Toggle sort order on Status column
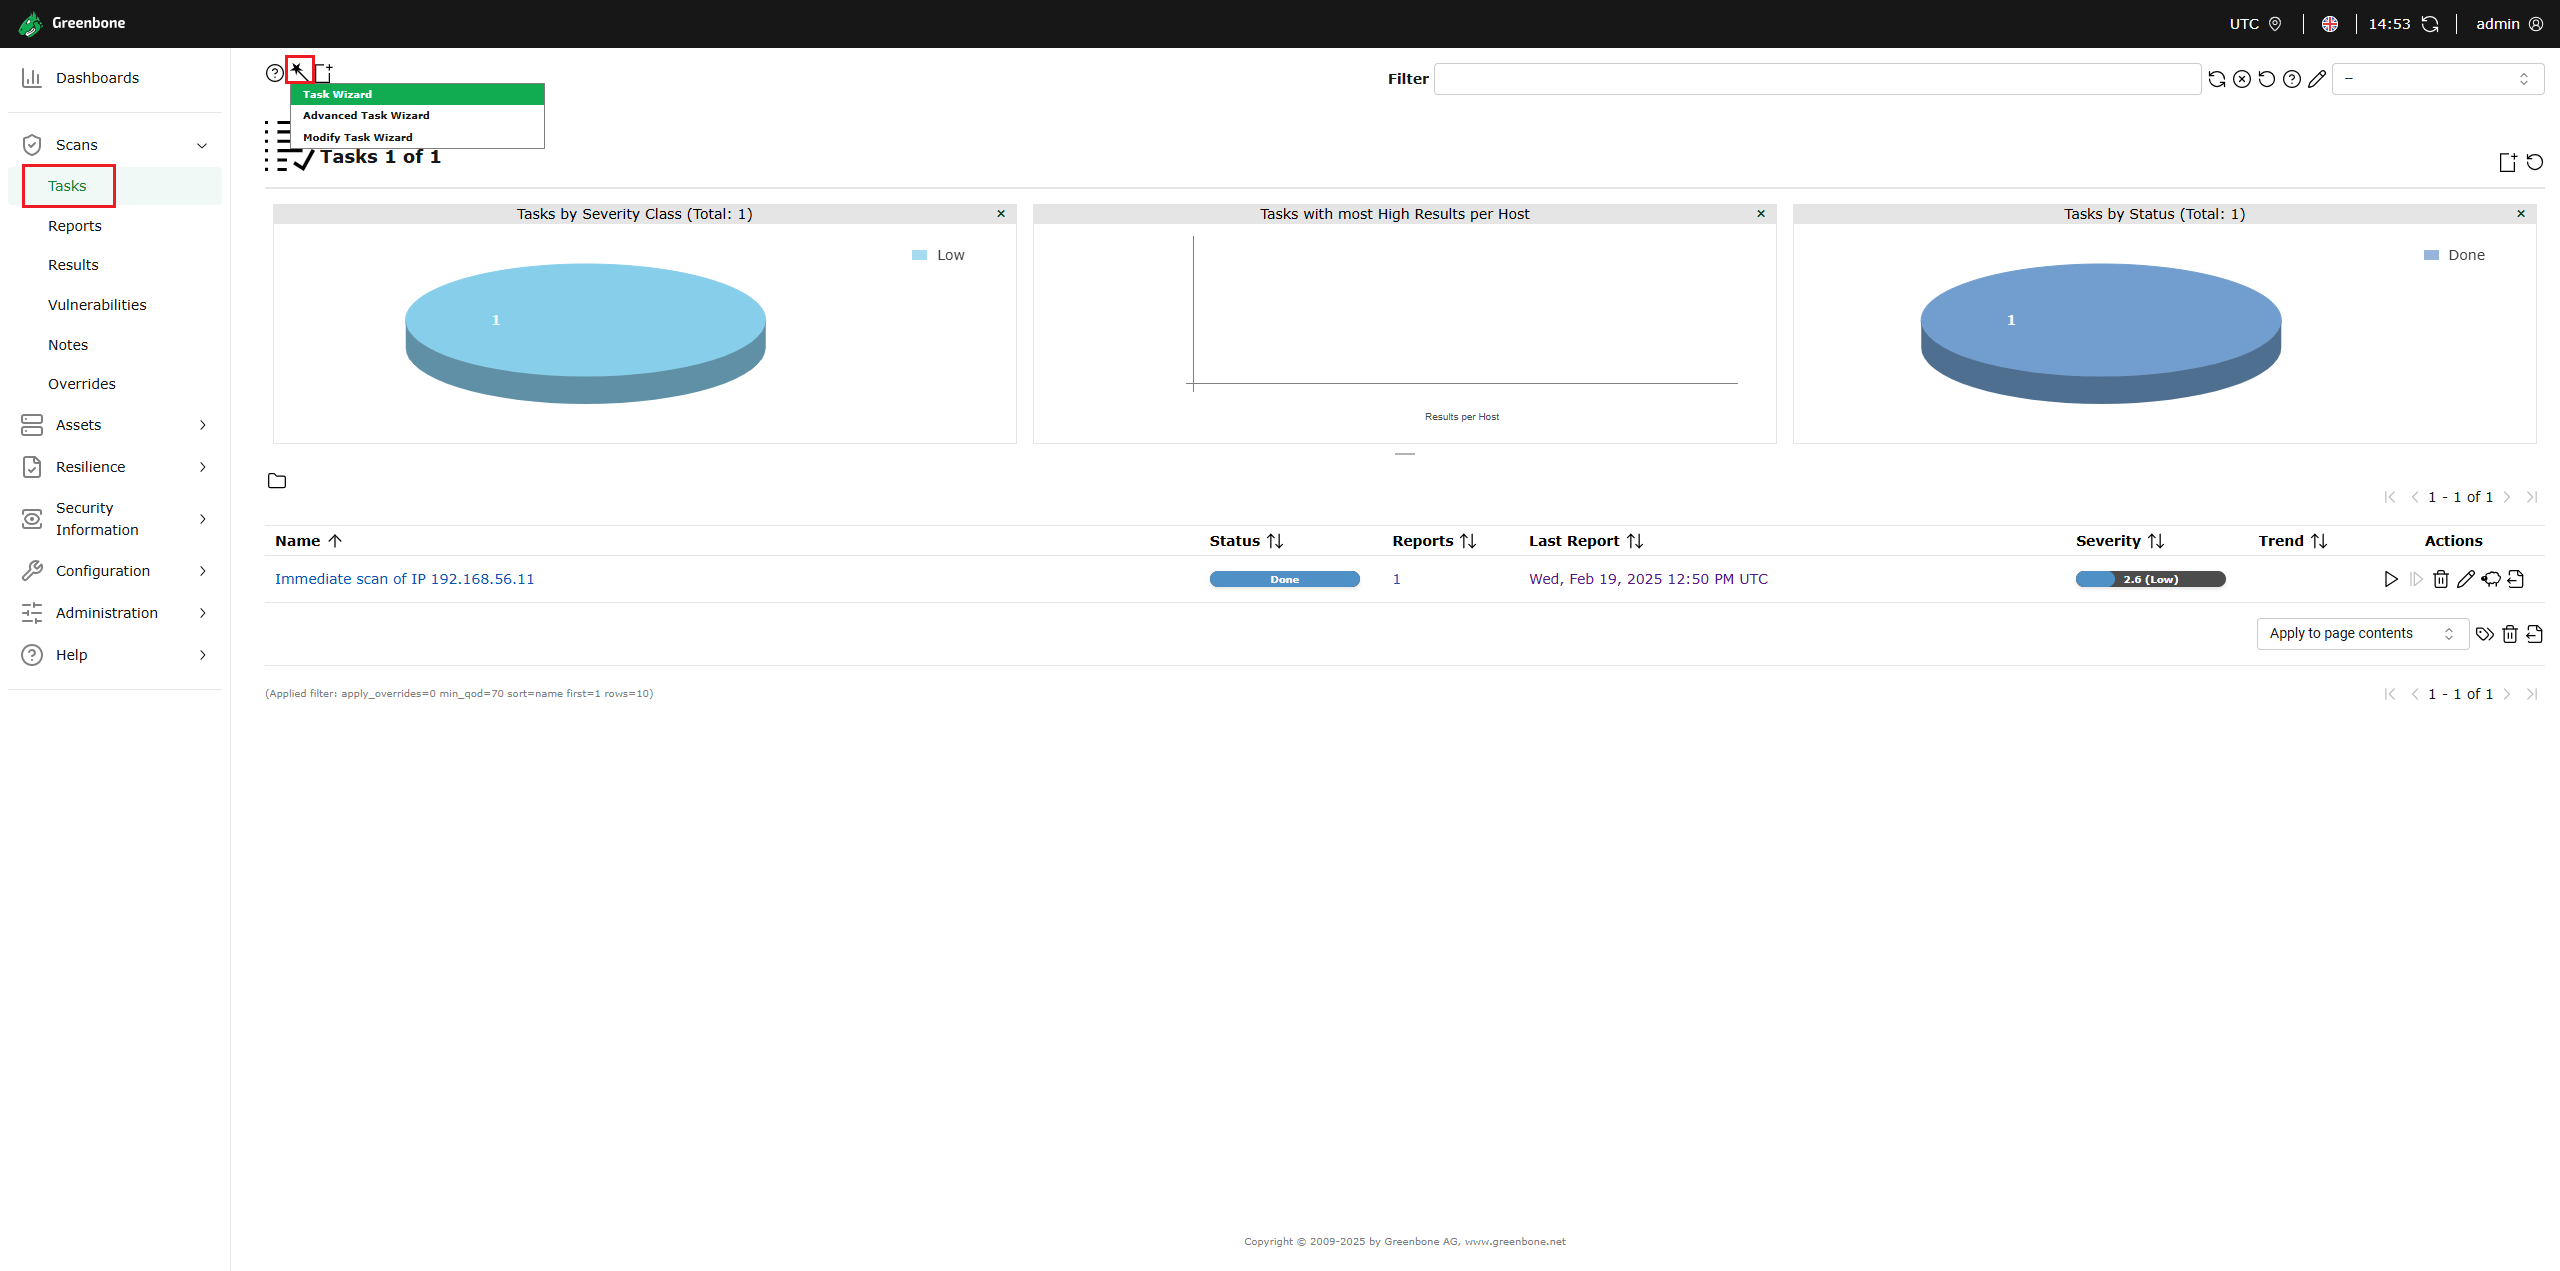 tap(1275, 541)
